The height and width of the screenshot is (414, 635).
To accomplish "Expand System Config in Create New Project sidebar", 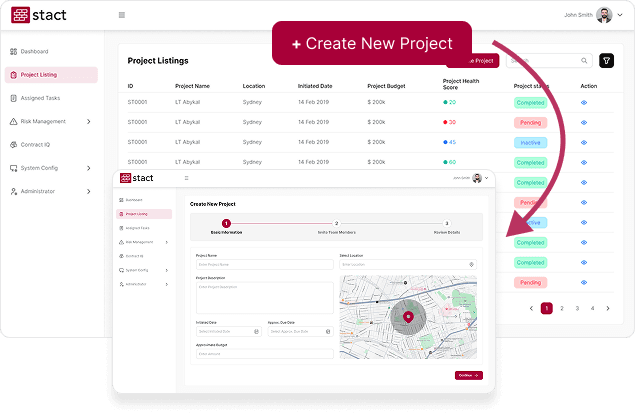I will click(x=166, y=270).
